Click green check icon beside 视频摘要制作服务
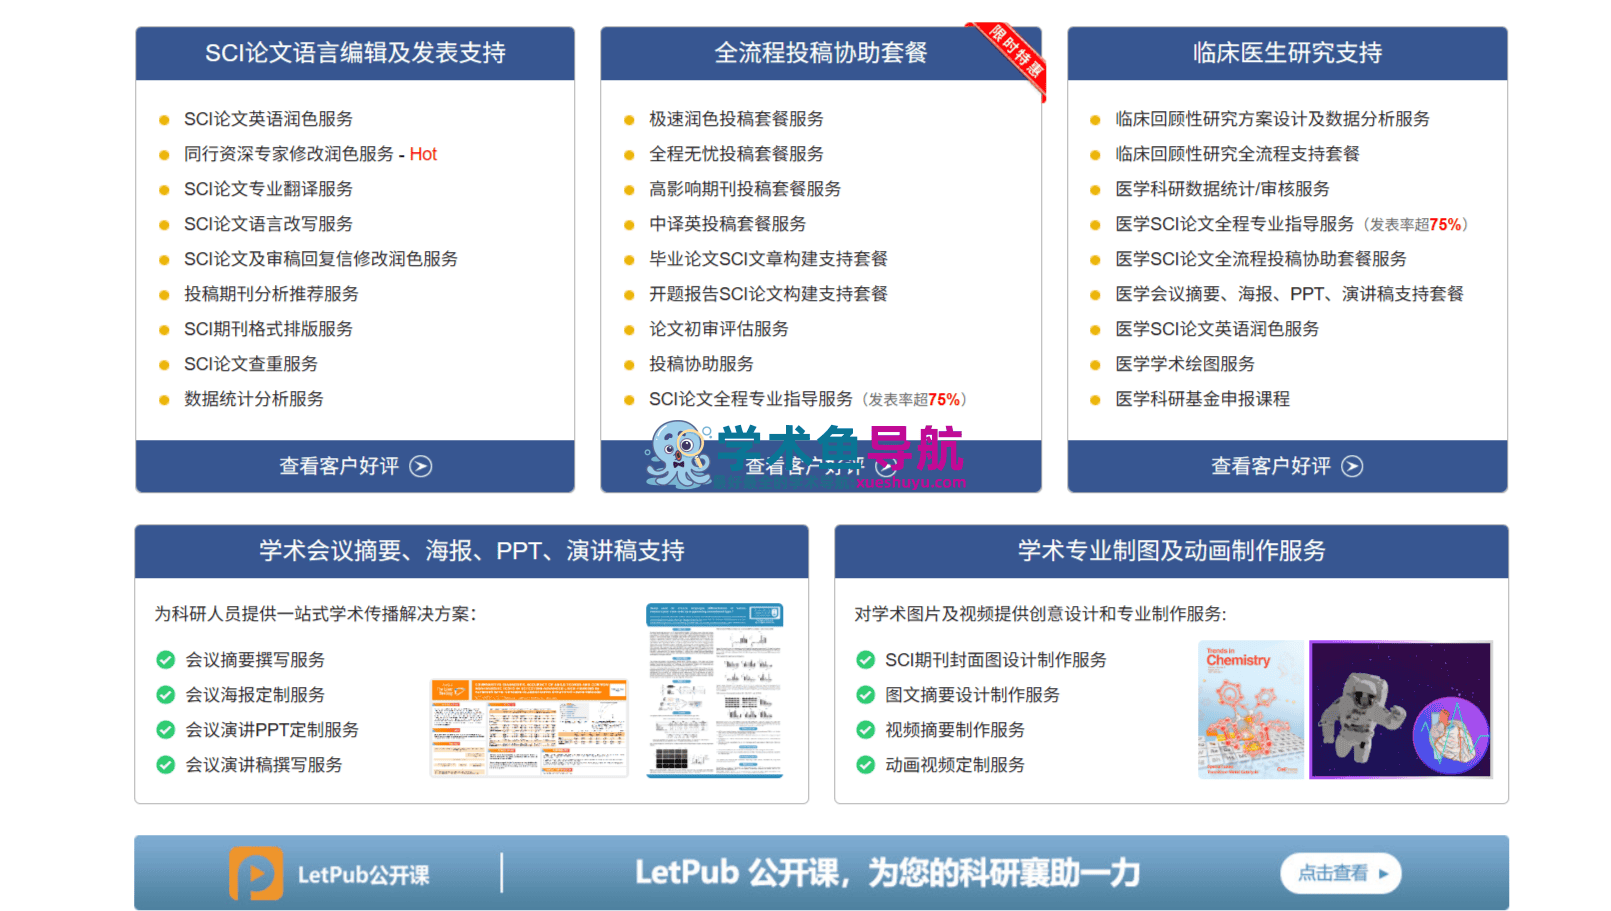 pos(866,730)
